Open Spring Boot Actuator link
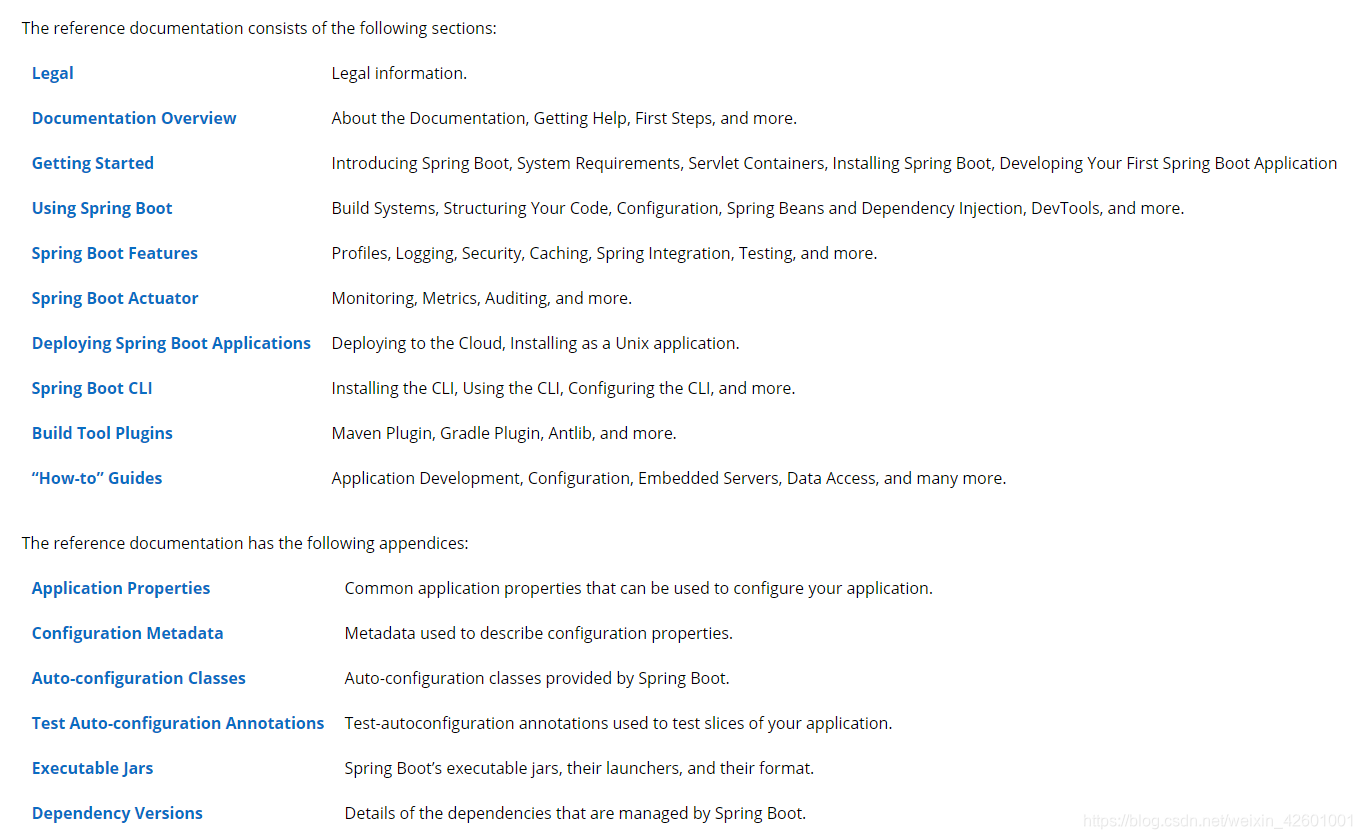 (115, 298)
